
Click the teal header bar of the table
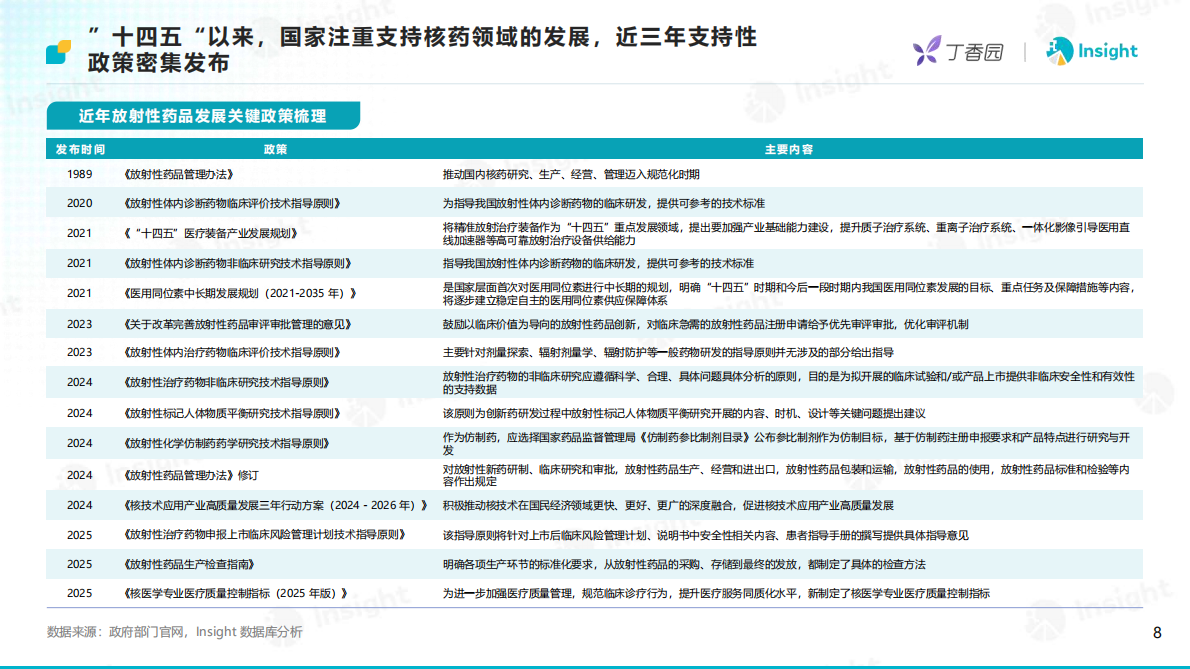point(595,148)
